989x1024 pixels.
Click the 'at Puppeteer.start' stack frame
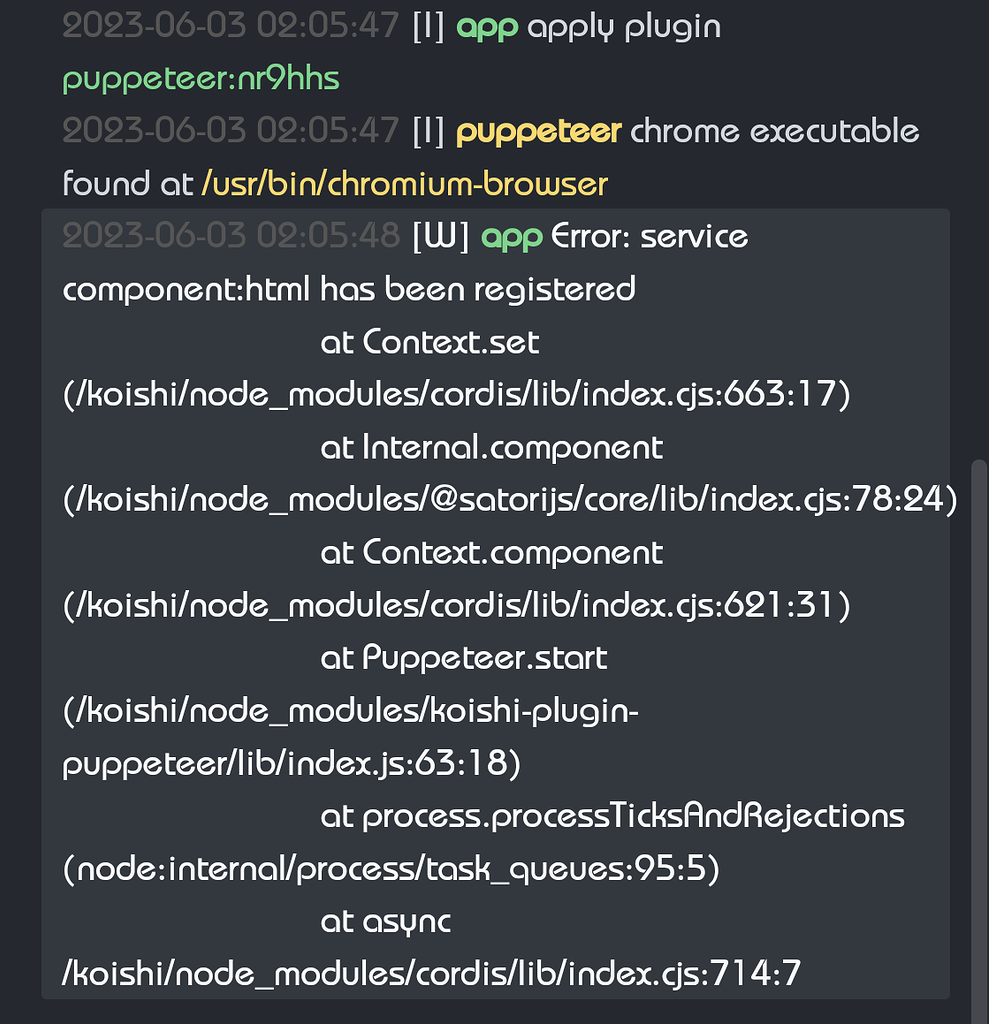464,658
